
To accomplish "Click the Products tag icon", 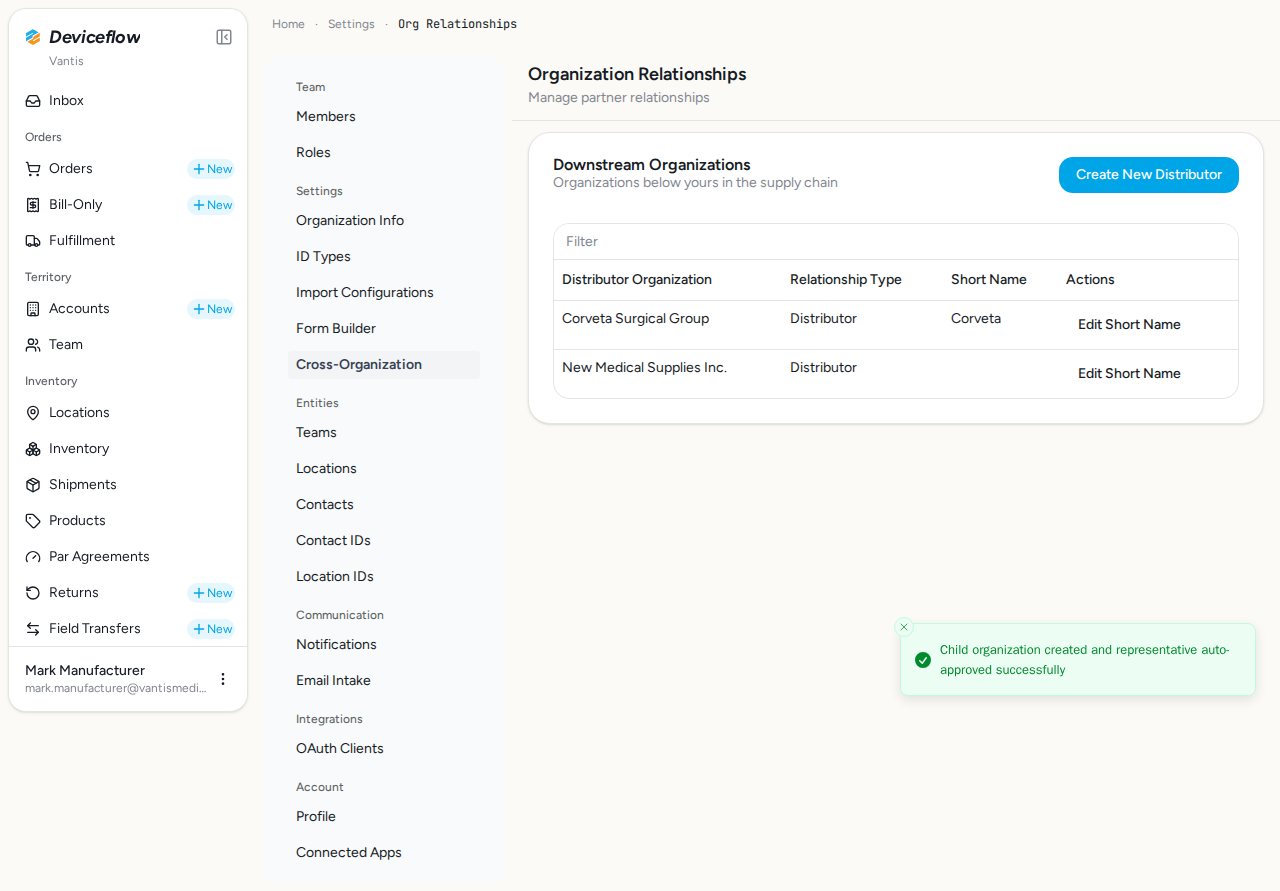I will click(33, 521).
